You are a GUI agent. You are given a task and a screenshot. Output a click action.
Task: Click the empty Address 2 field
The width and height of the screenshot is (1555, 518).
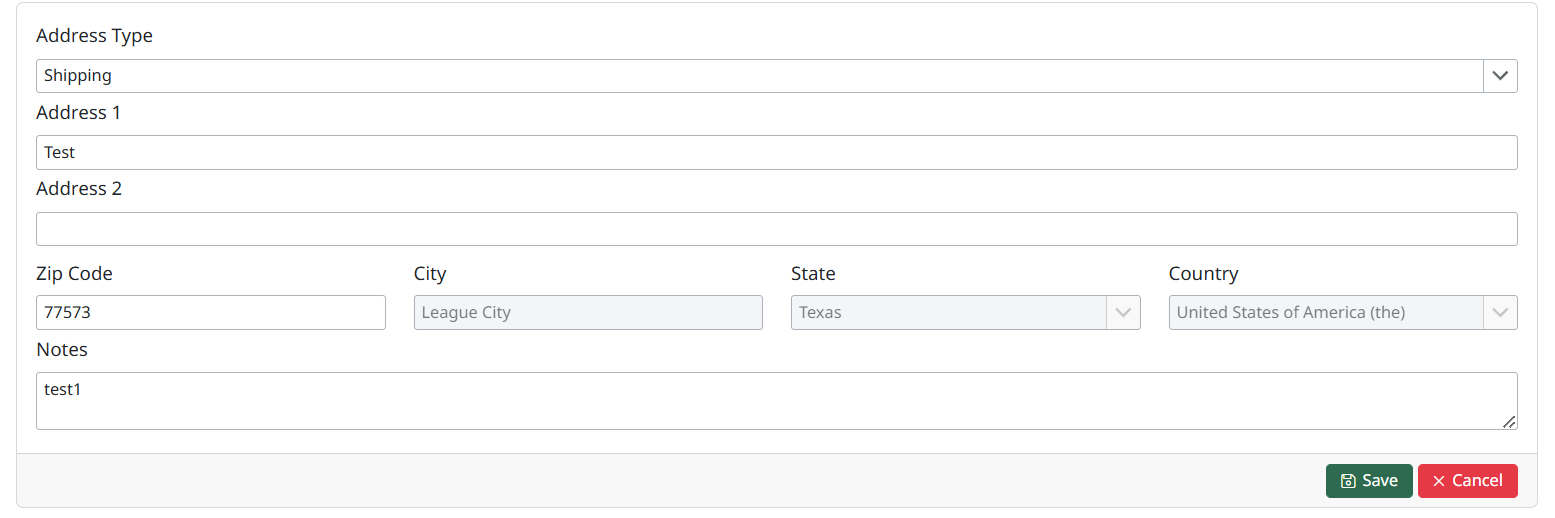point(776,229)
